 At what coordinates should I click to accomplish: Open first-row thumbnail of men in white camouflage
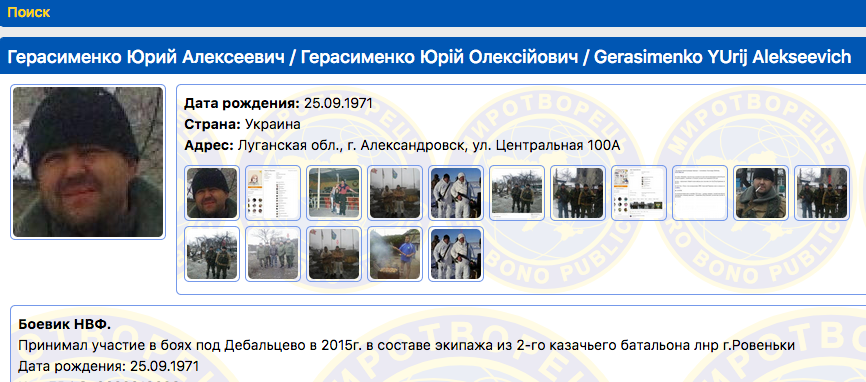[456, 193]
